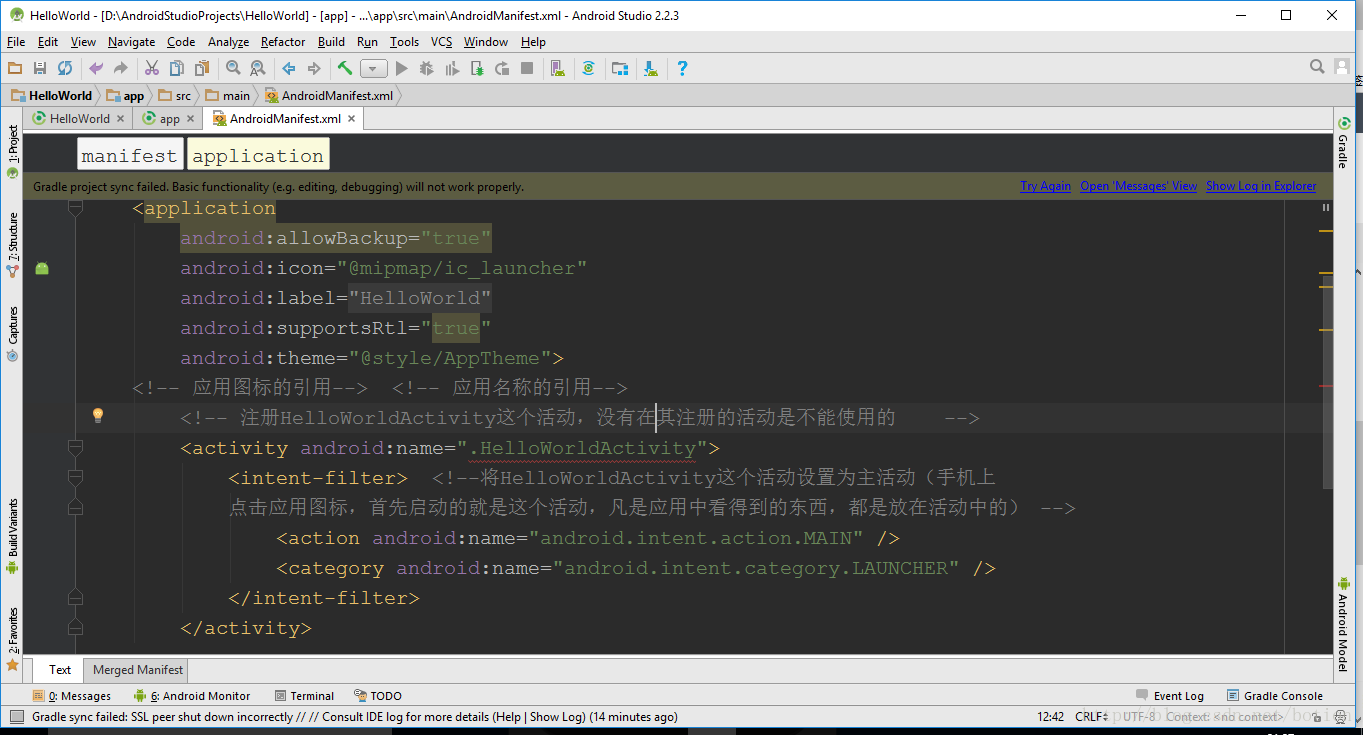Collapse the intent-filter opening tag fold marker
Viewport: 1363px width, 735px height.
tap(75, 478)
